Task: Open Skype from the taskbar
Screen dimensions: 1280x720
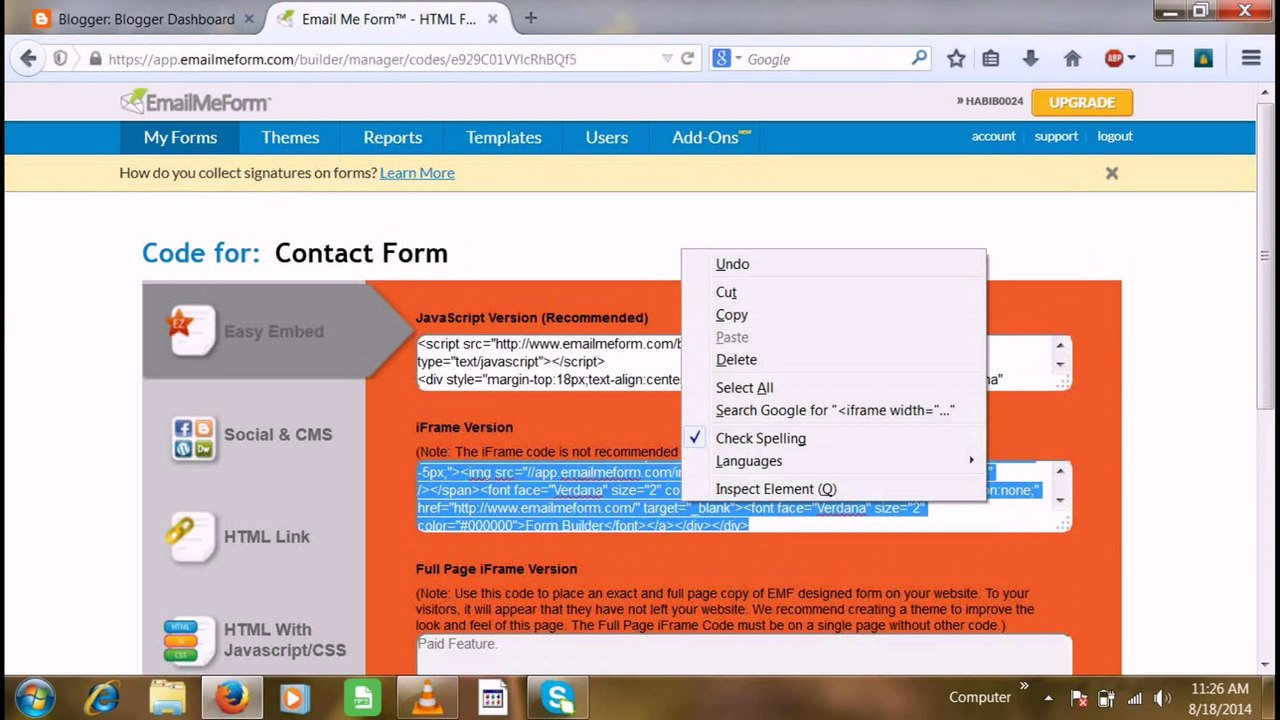Action: (557, 697)
